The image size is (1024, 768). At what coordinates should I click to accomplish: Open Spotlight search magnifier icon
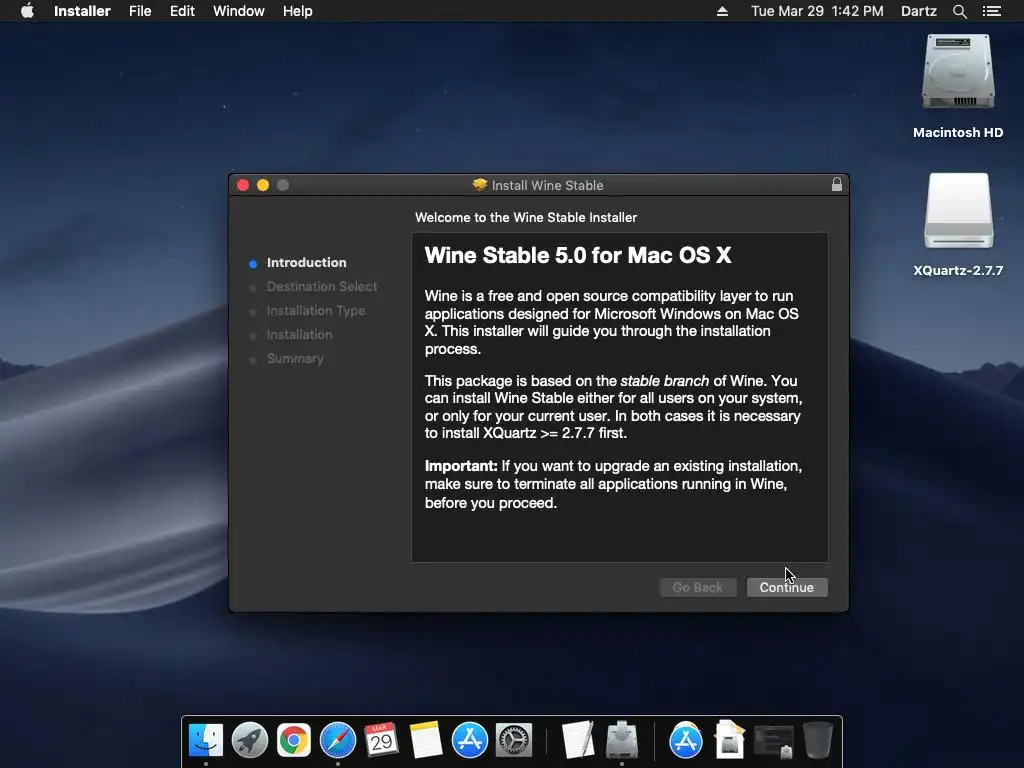(959, 11)
